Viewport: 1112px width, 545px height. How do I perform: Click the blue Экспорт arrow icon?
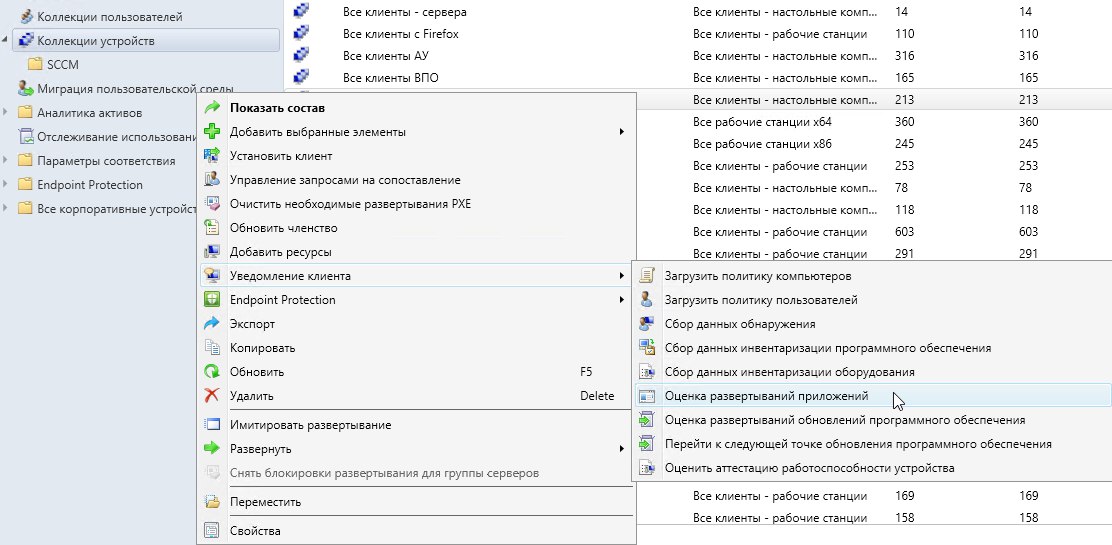tap(212, 324)
